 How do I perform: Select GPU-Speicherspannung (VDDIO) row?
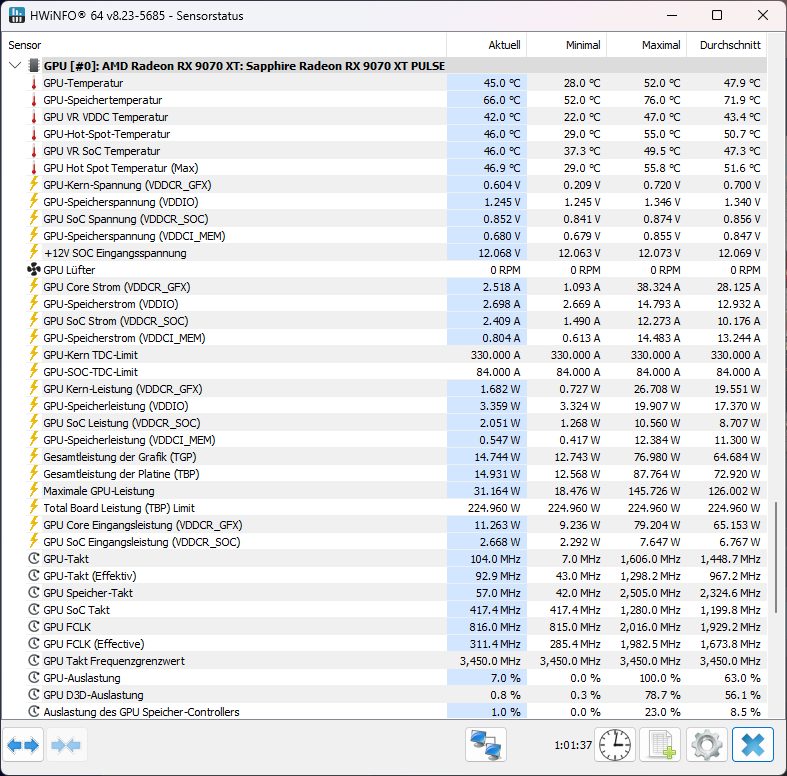click(397, 202)
